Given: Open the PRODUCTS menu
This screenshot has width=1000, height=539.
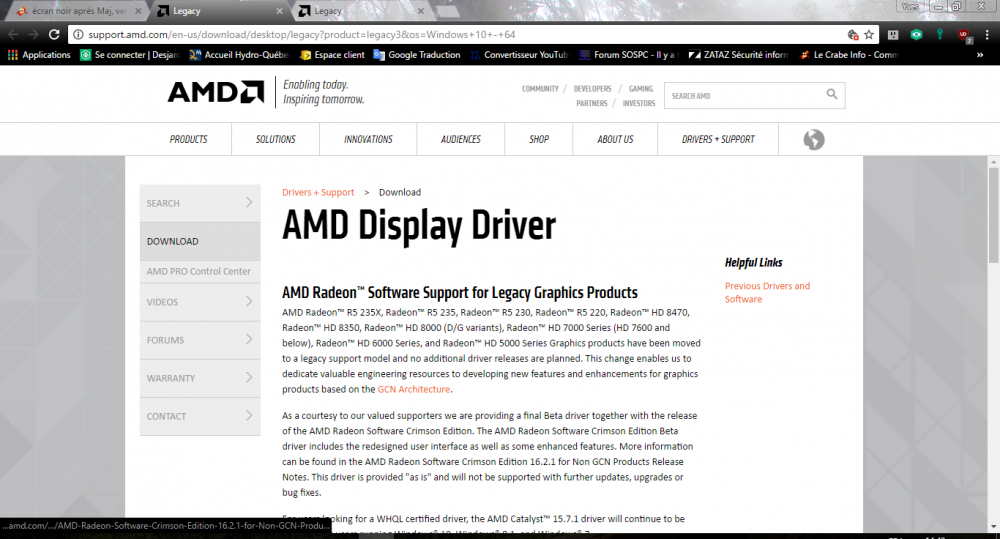Looking at the screenshot, I should coord(188,139).
